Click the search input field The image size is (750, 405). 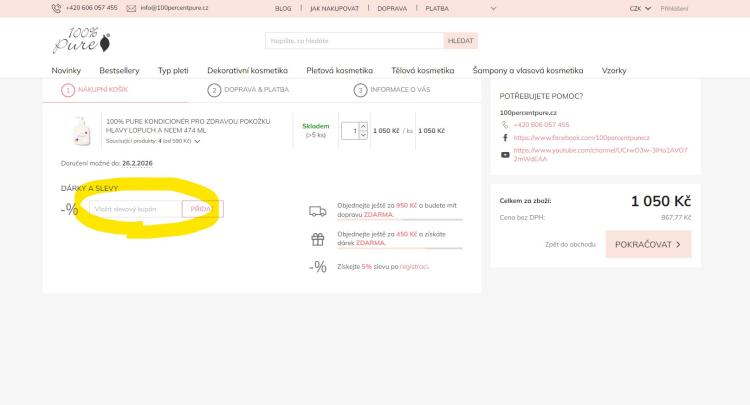354,41
